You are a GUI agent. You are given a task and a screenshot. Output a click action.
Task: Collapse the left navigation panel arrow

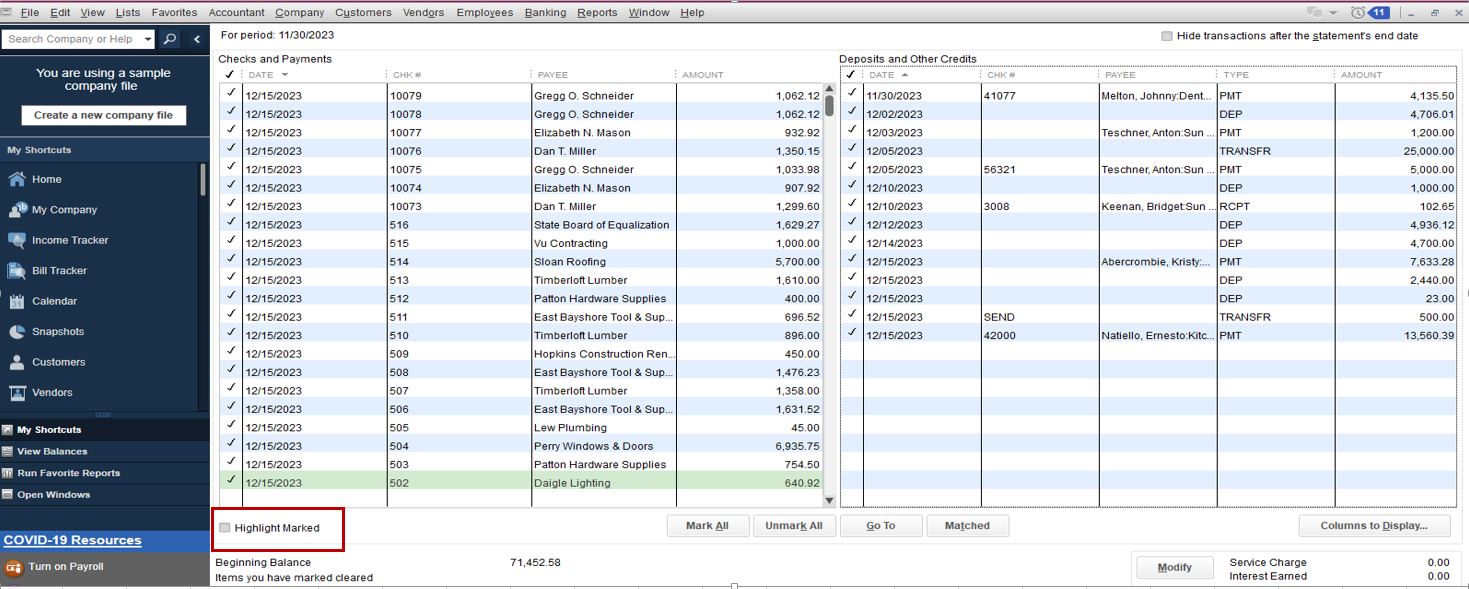(x=196, y=38)
